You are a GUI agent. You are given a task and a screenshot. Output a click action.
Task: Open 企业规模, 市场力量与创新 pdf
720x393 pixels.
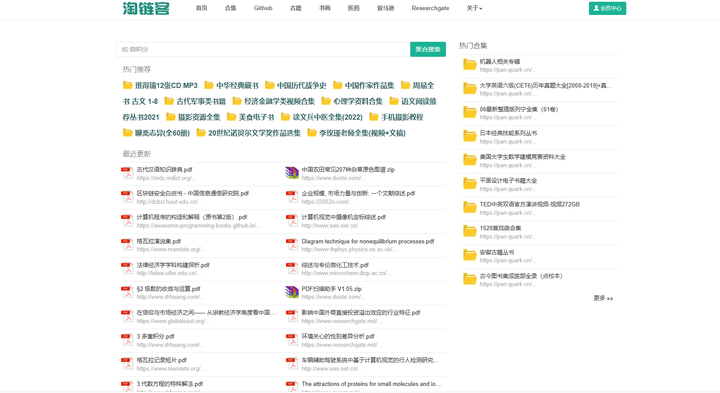click(x=358, y=193)
